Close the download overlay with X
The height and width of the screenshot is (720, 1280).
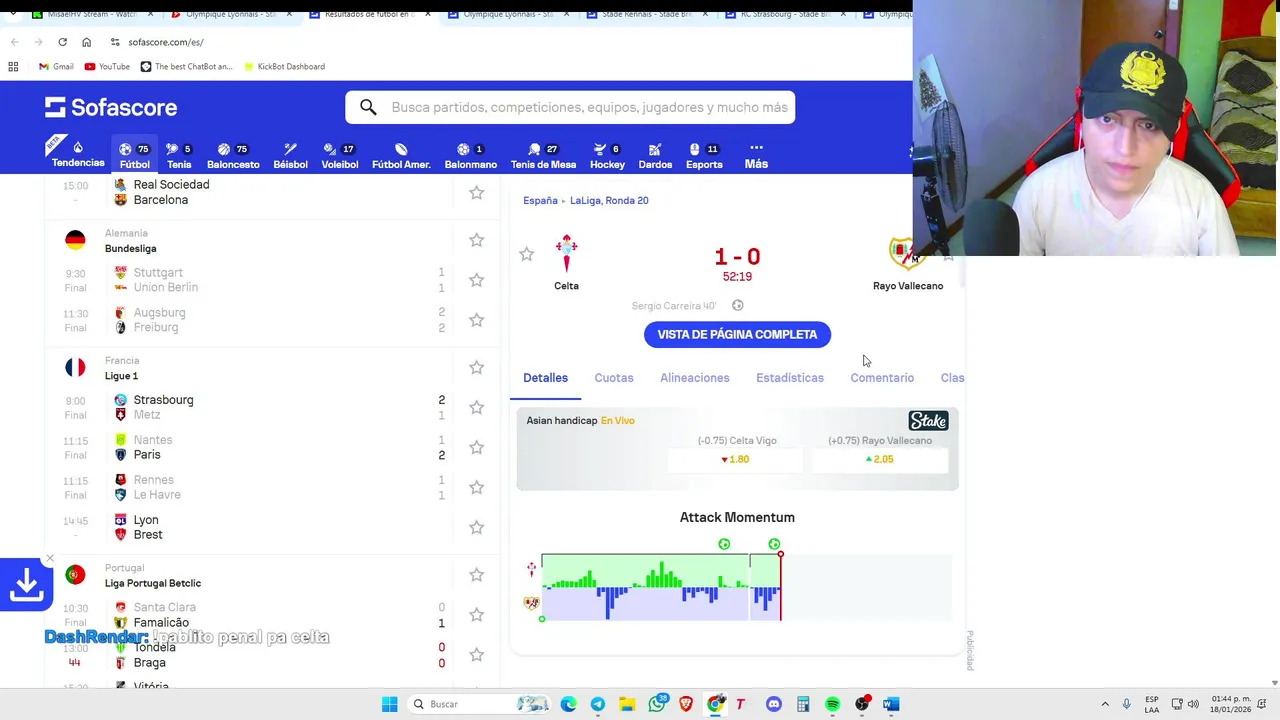coord(50,558)
